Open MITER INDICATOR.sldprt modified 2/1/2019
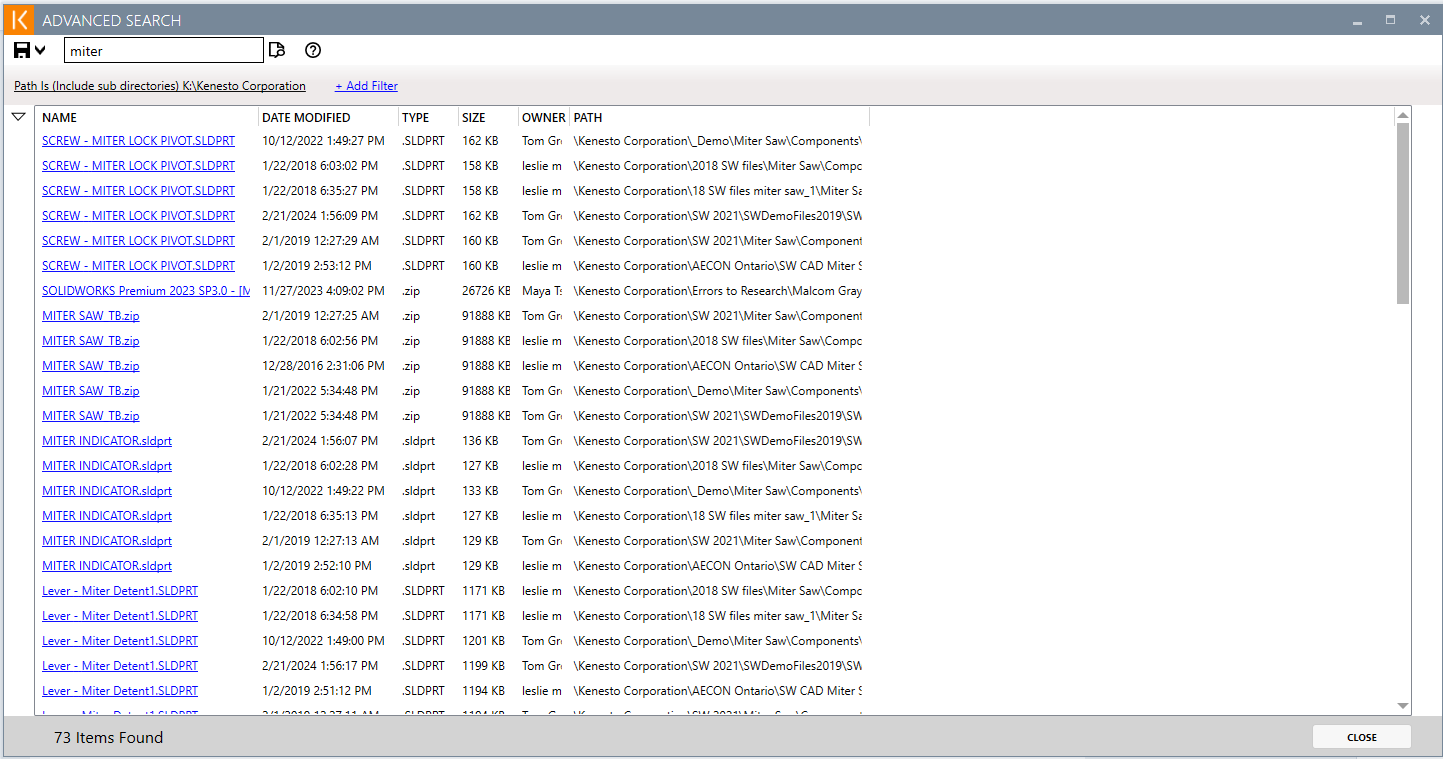The image size is (1443, 759). (107, 541)
